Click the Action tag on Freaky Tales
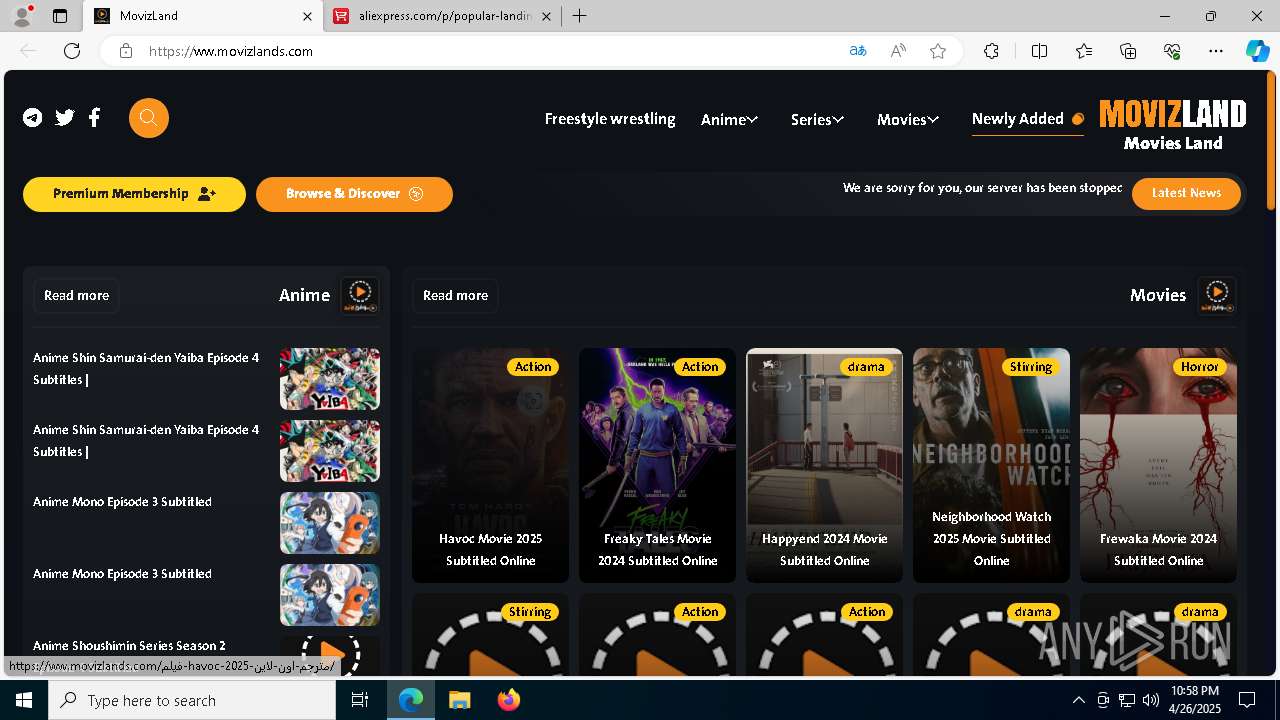 pyautogui.click(x=700, y=367)
